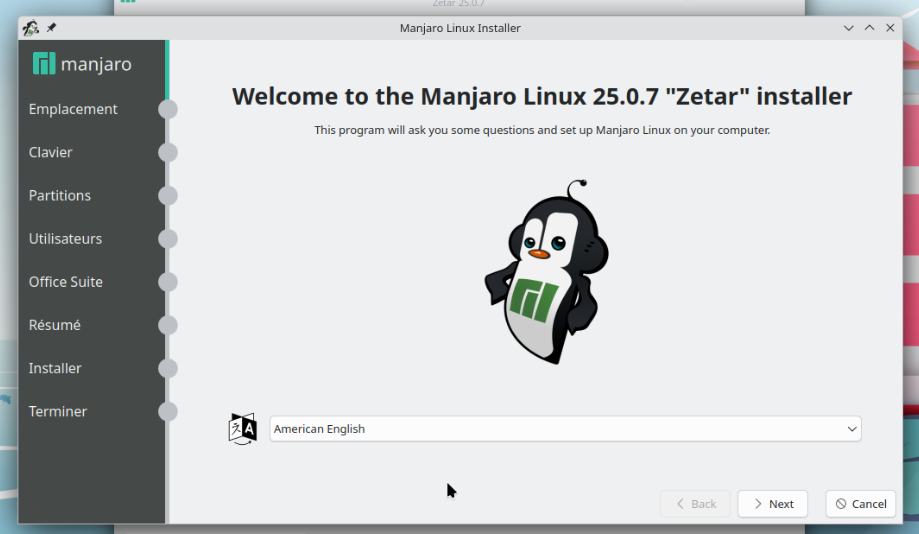Click the Manjaro logo in the sidebar

tap(82, 63)
